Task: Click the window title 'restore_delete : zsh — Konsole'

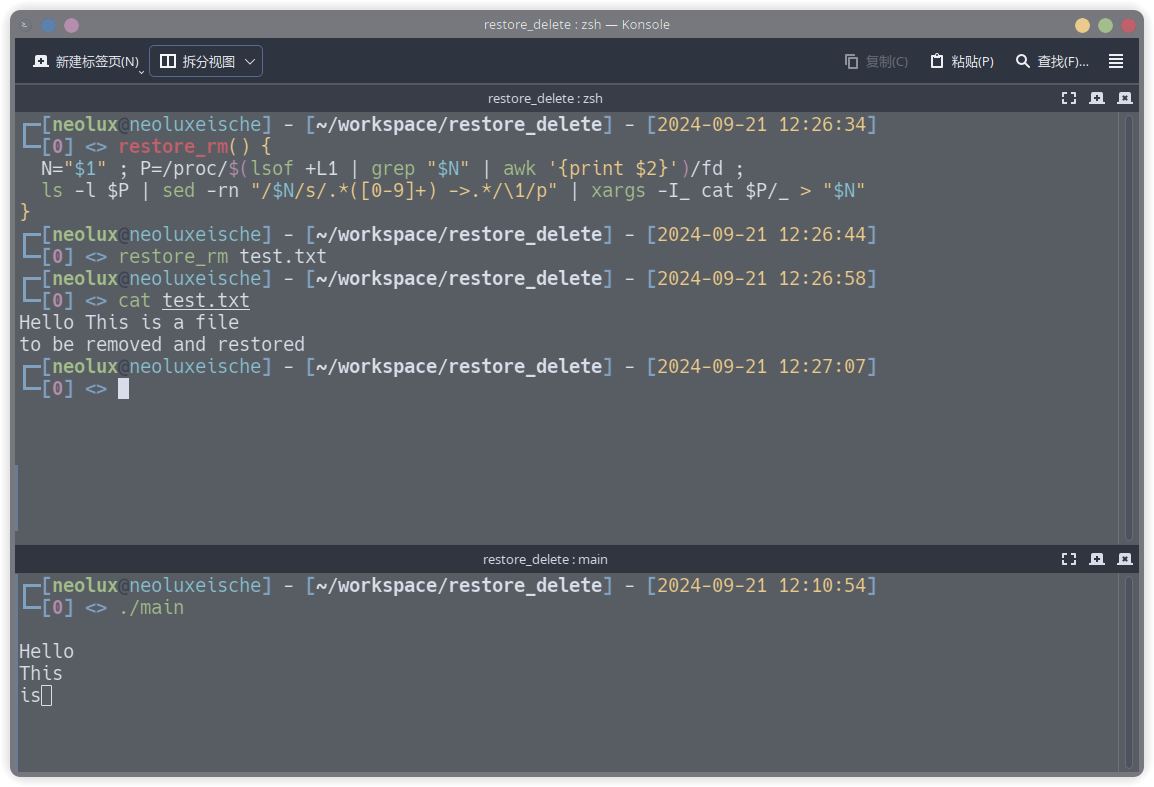Action: (577, 25)
